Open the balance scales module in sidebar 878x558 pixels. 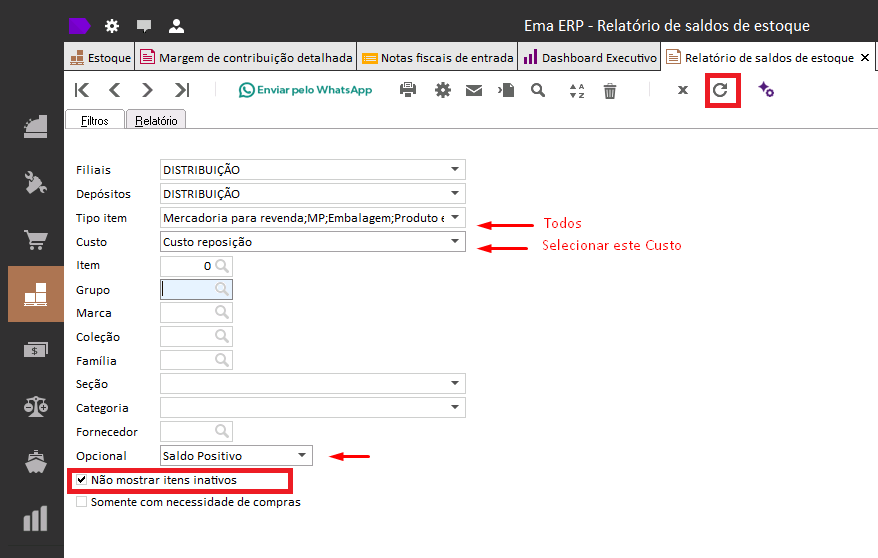coord(36,405)
